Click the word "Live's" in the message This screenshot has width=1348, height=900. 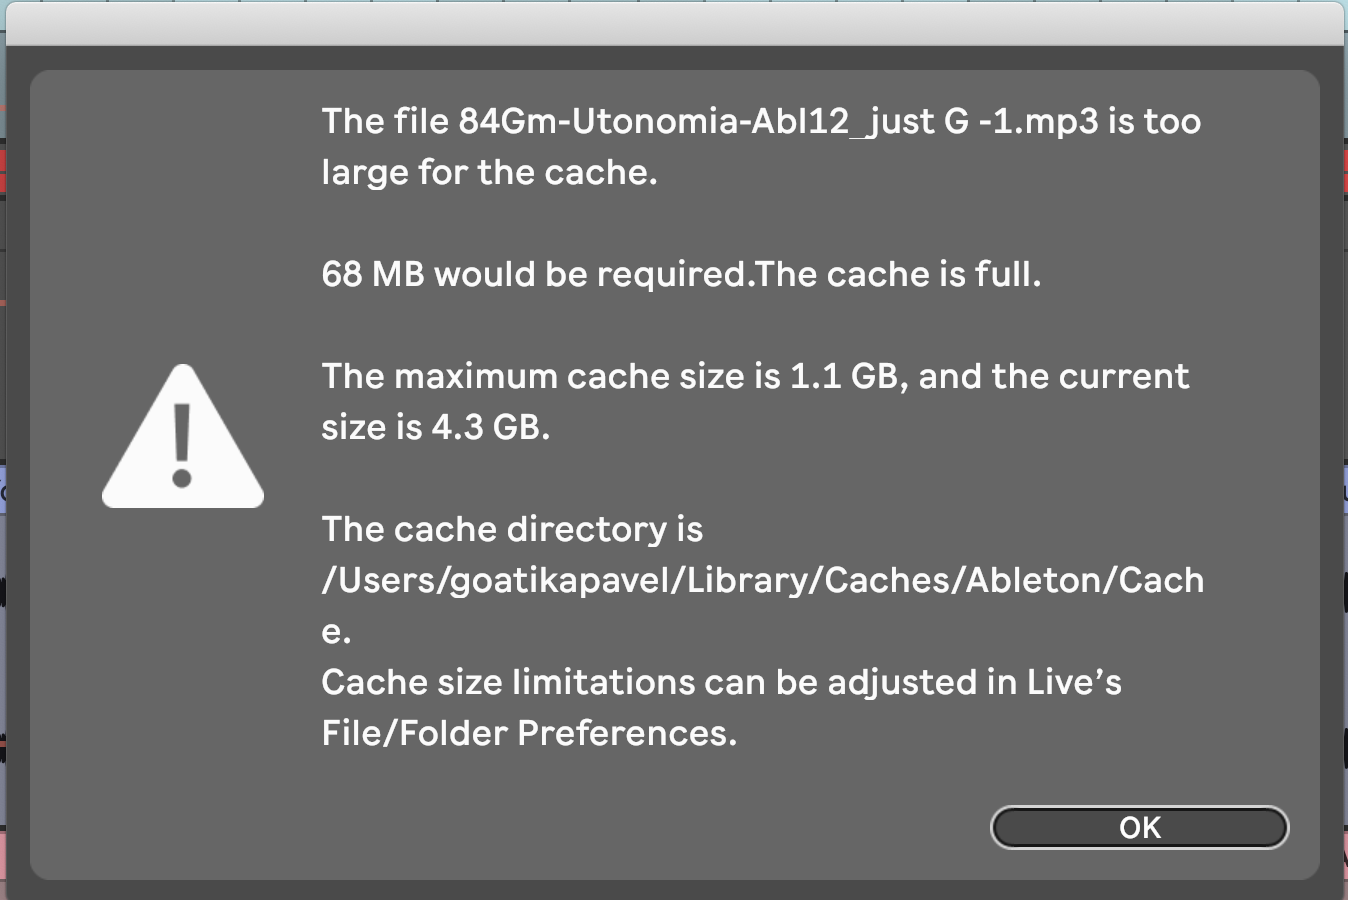point(1074,683)
